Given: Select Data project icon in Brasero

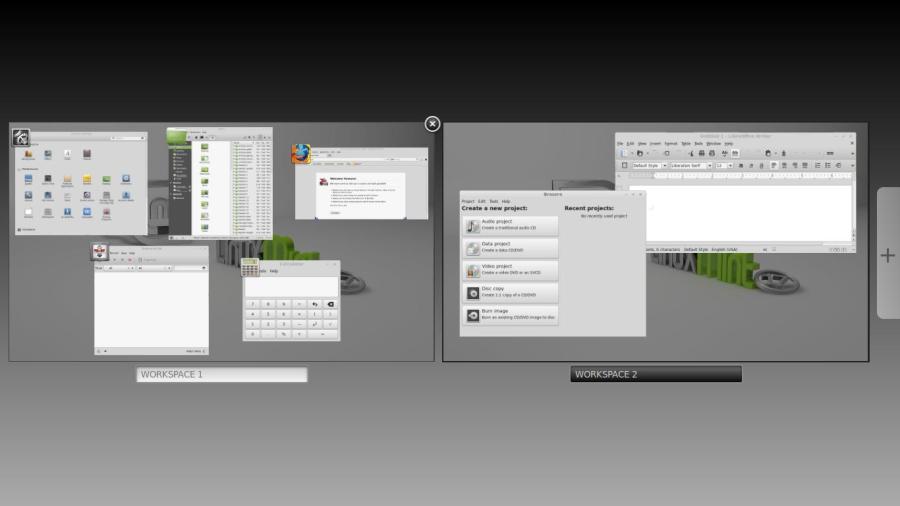Looking at the screenshot, I should (x=472, y=248).
